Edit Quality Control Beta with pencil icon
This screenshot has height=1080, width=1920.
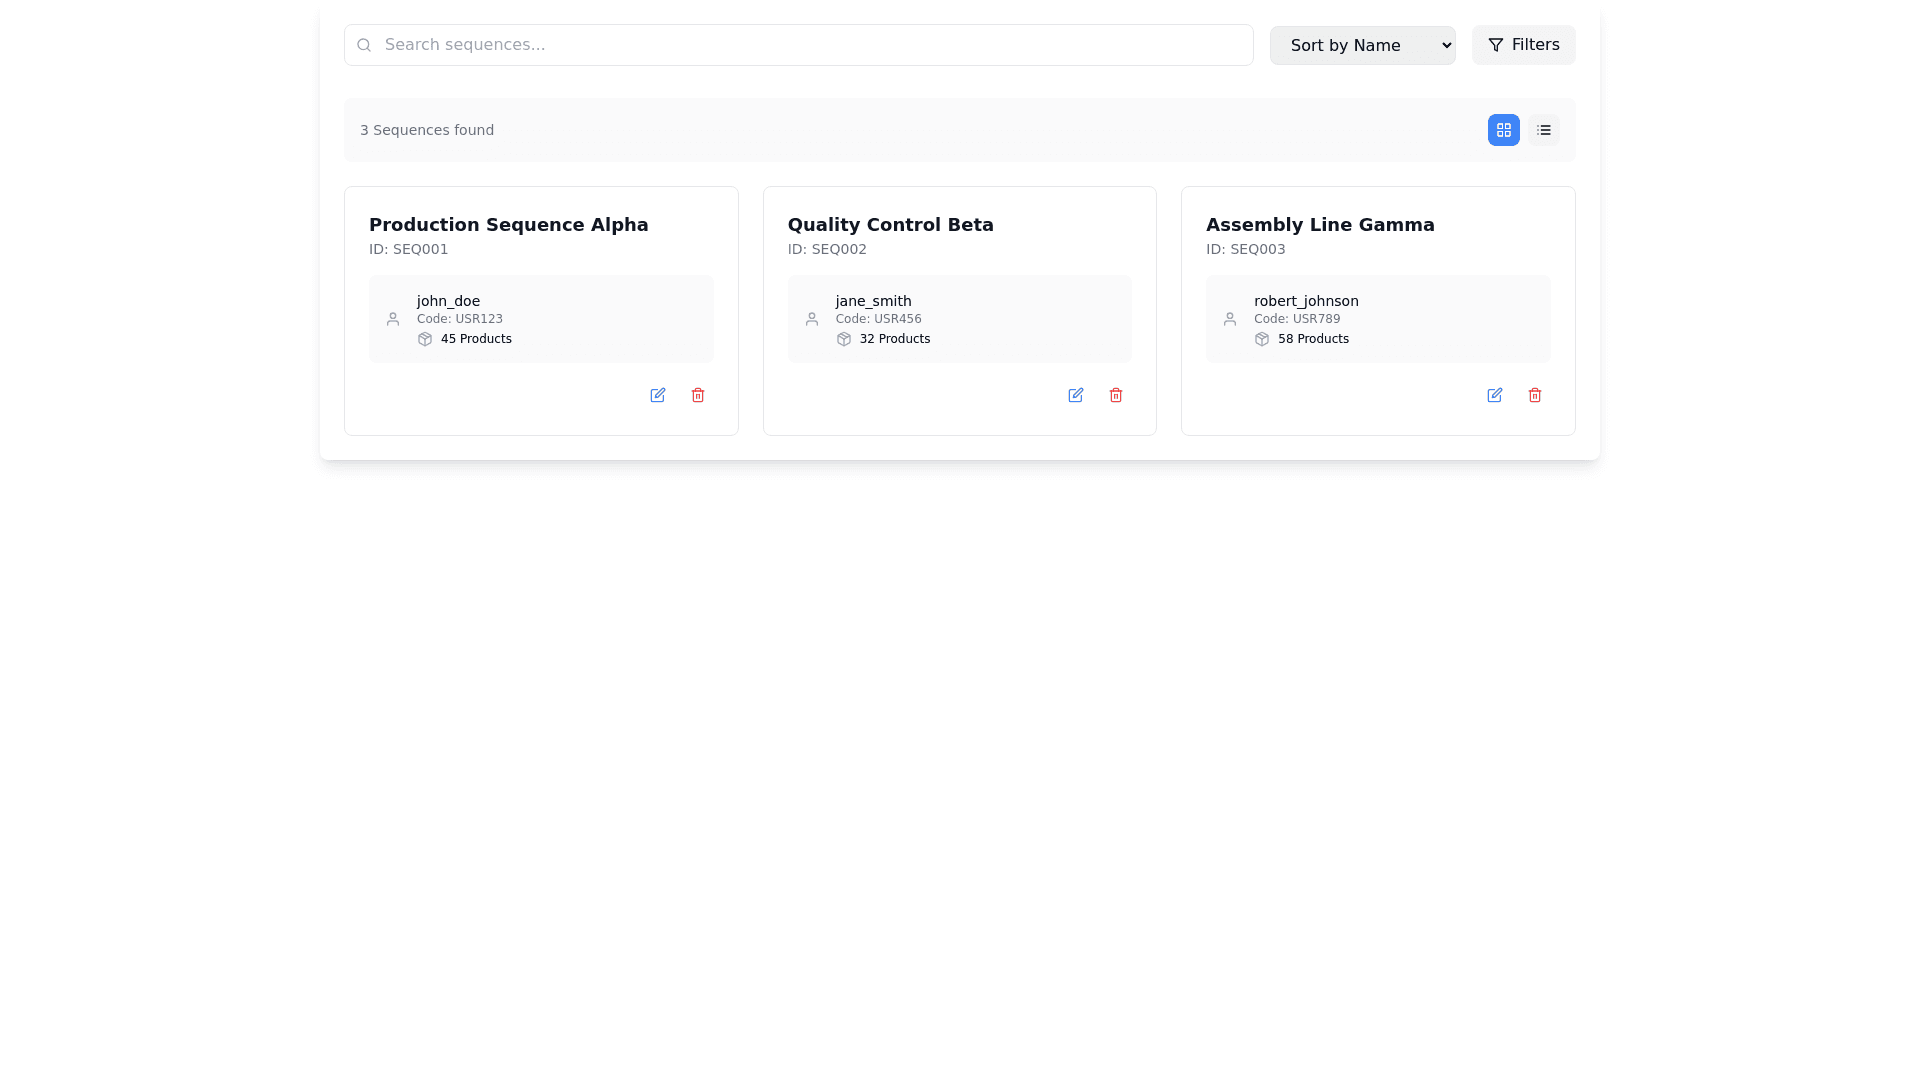point(1075,395)
